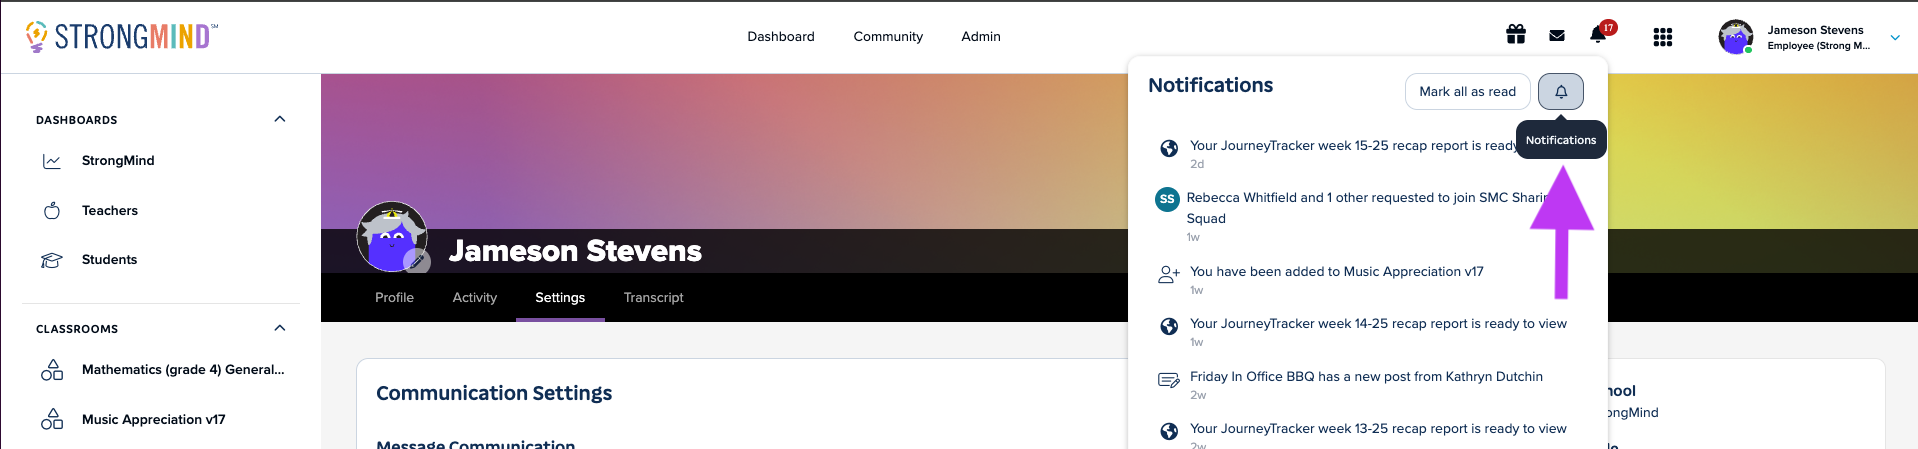1918x449 pixels.
Task: Click the Teachers apple icon
Action: (52, 211)
